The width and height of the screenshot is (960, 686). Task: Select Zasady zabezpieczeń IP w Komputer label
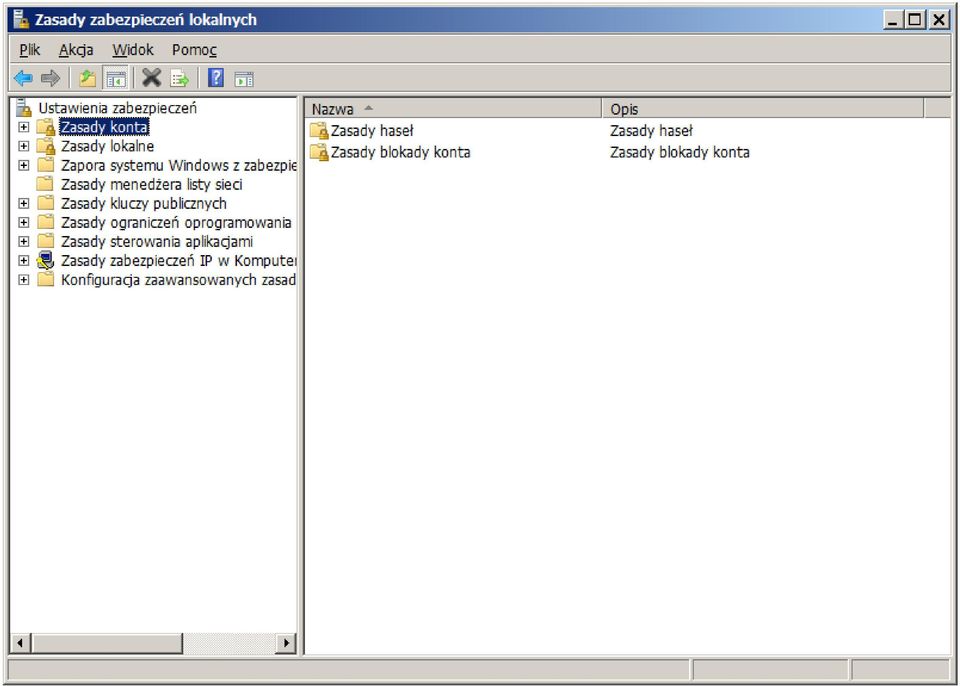tap(178, 260)
